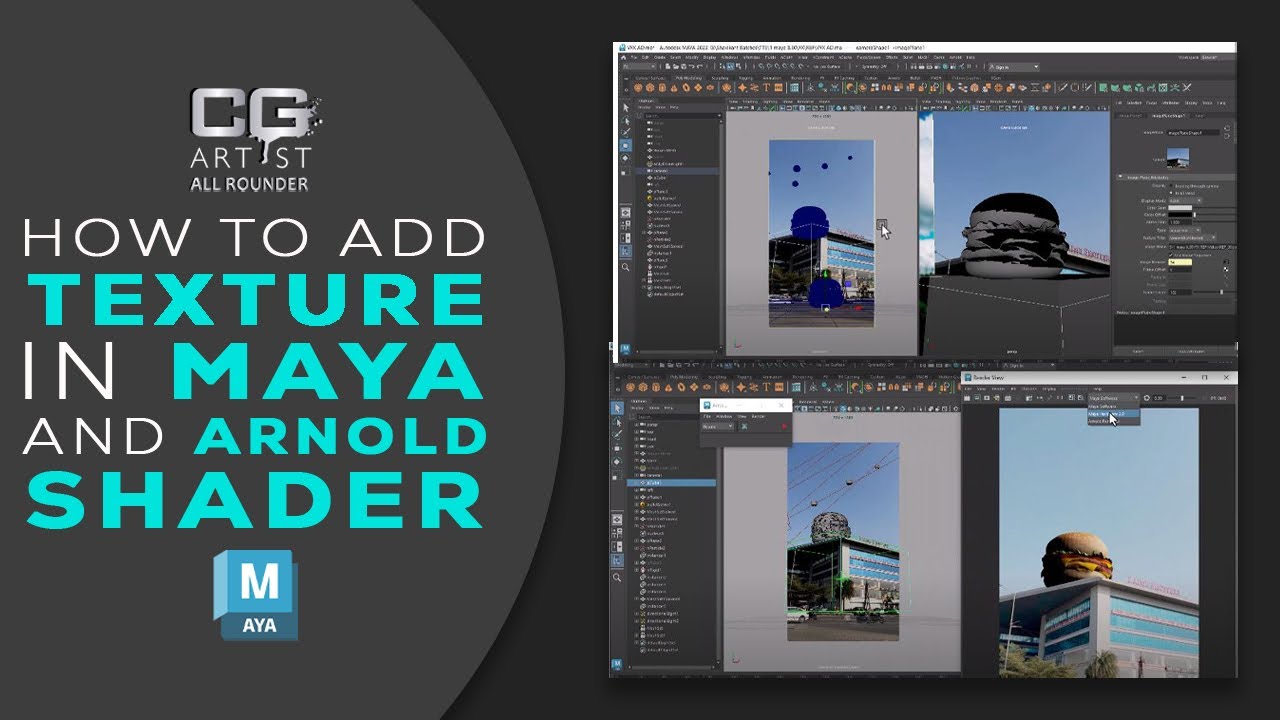This screenshot has height=720, width=1280.
Task: Click the Color Gain swatch
Action: tap(1180, 208)
